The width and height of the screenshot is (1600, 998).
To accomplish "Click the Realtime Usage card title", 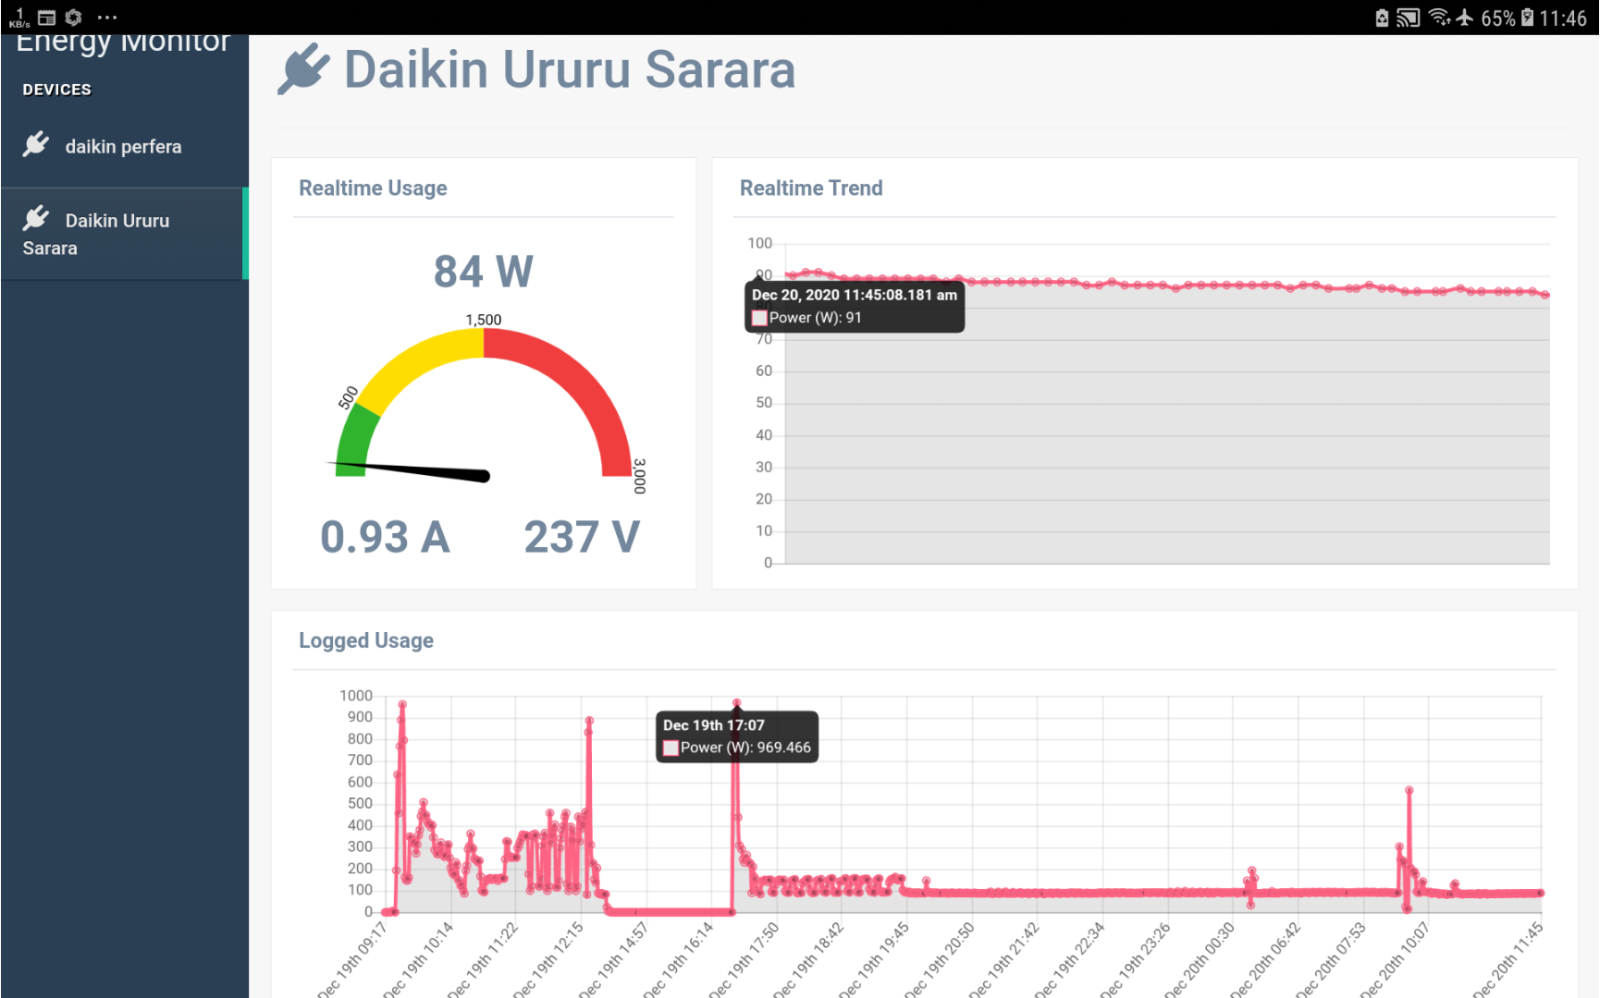I will click(373, 188).
